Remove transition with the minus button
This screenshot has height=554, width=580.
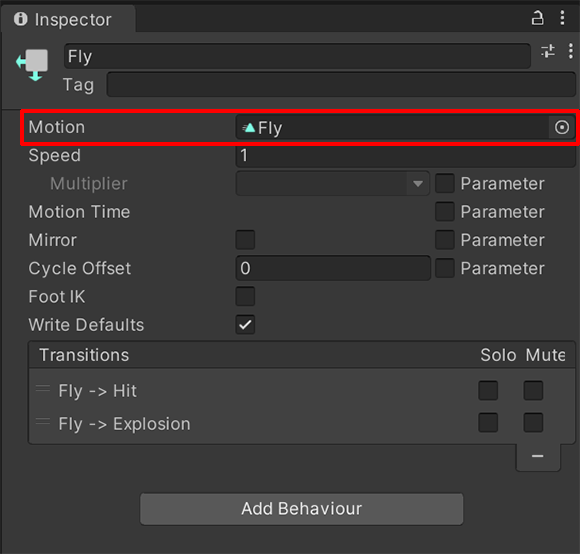click(538, 456)
